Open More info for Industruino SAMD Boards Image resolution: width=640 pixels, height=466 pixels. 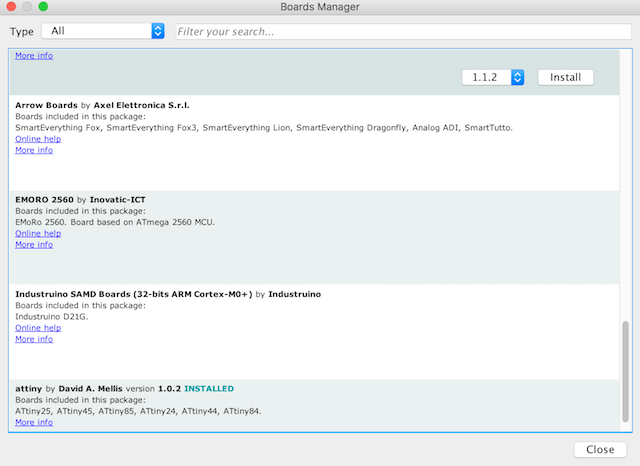(34, 339)
